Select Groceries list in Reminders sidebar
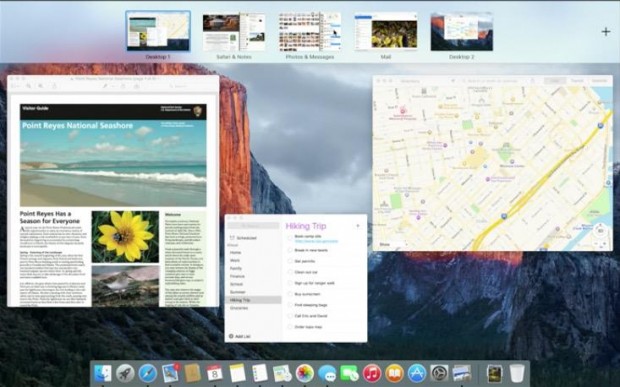This screenshot has height=387, width=620. pyautogui.click(x=253, y=308)
